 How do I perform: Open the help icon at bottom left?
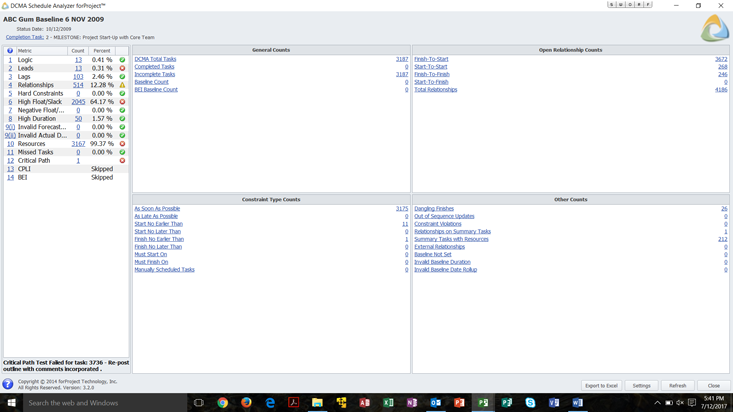click(x=8, y=384)
